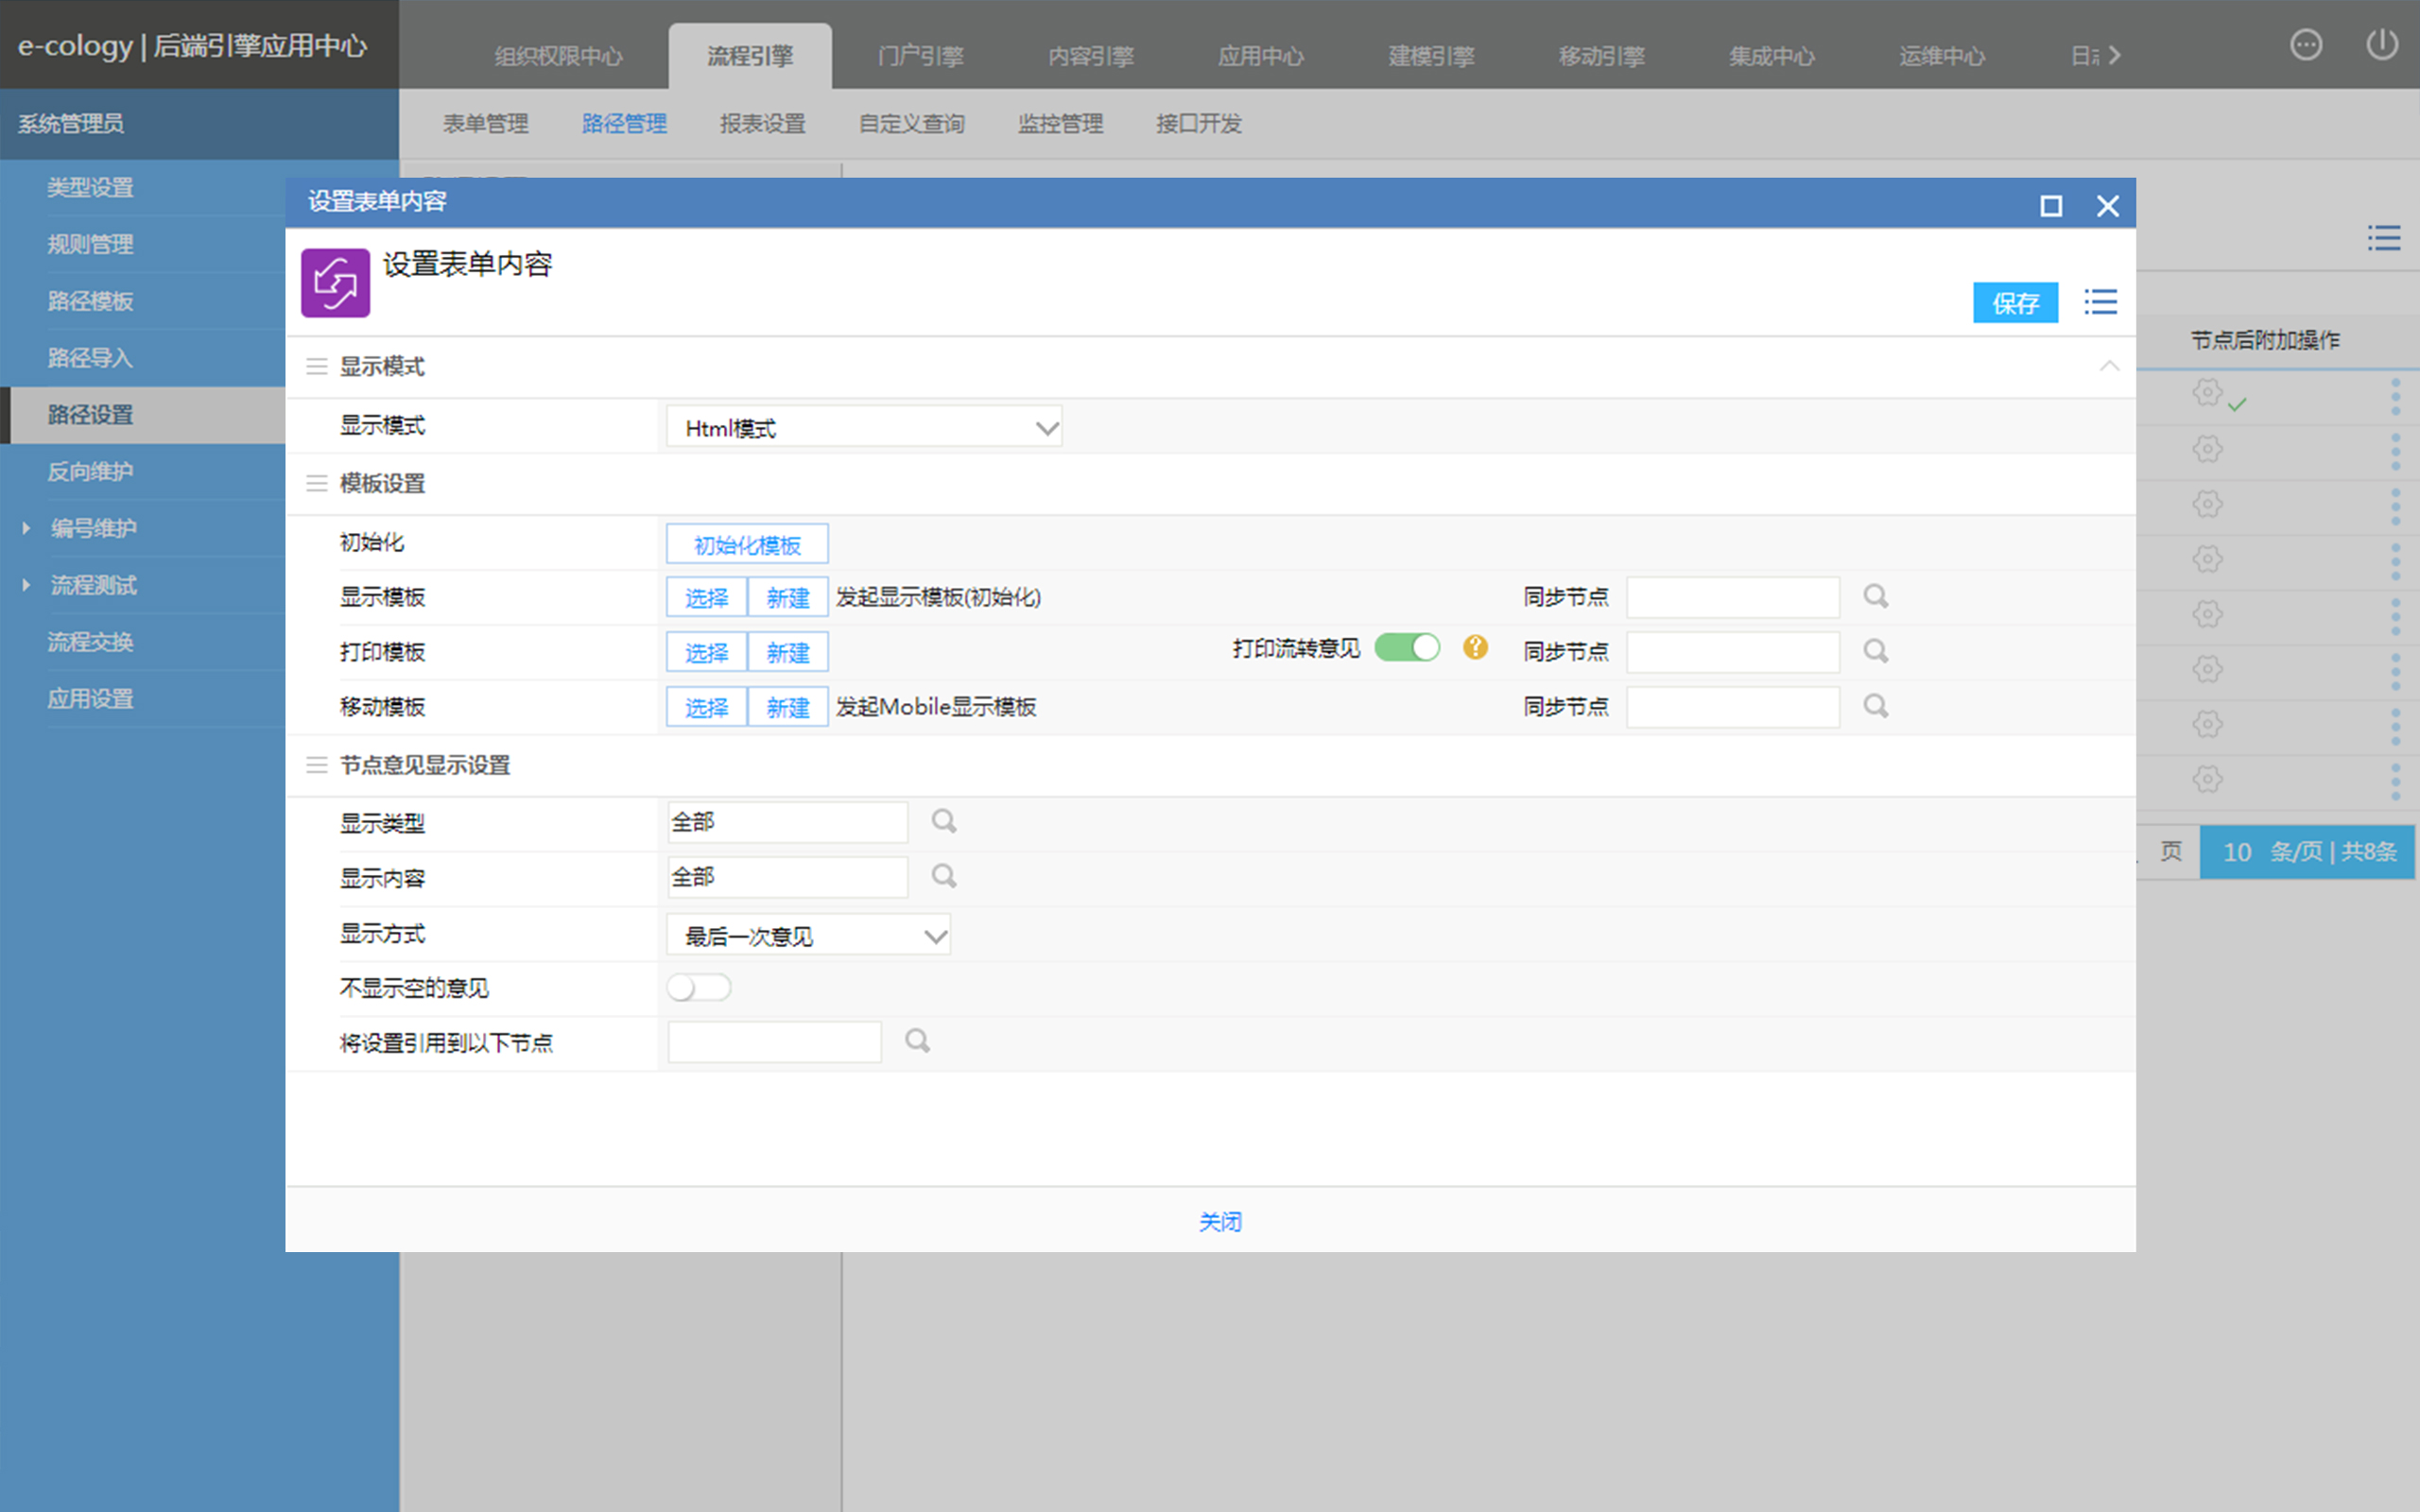2420x1512 pixels.
Task: Click the print template sync node input field
Action: click(1732, 652)
